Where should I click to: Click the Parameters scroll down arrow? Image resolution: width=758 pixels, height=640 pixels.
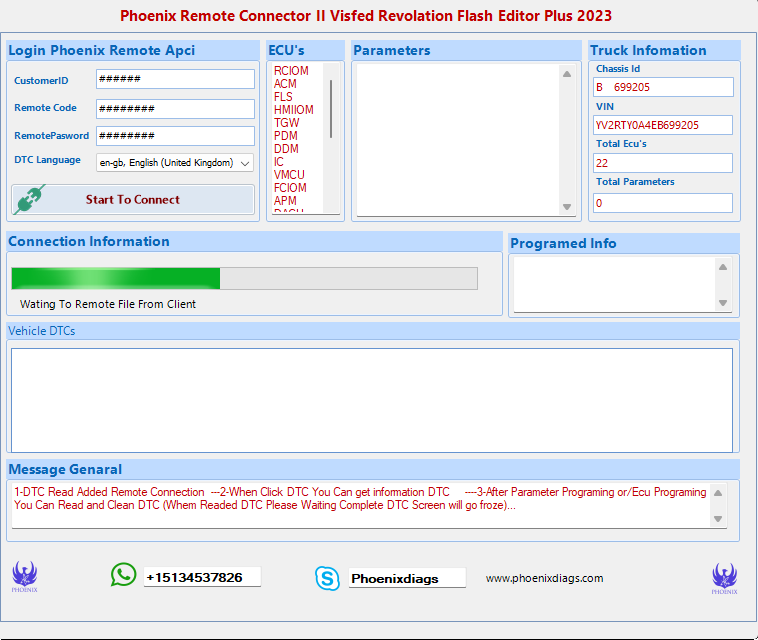567,207
